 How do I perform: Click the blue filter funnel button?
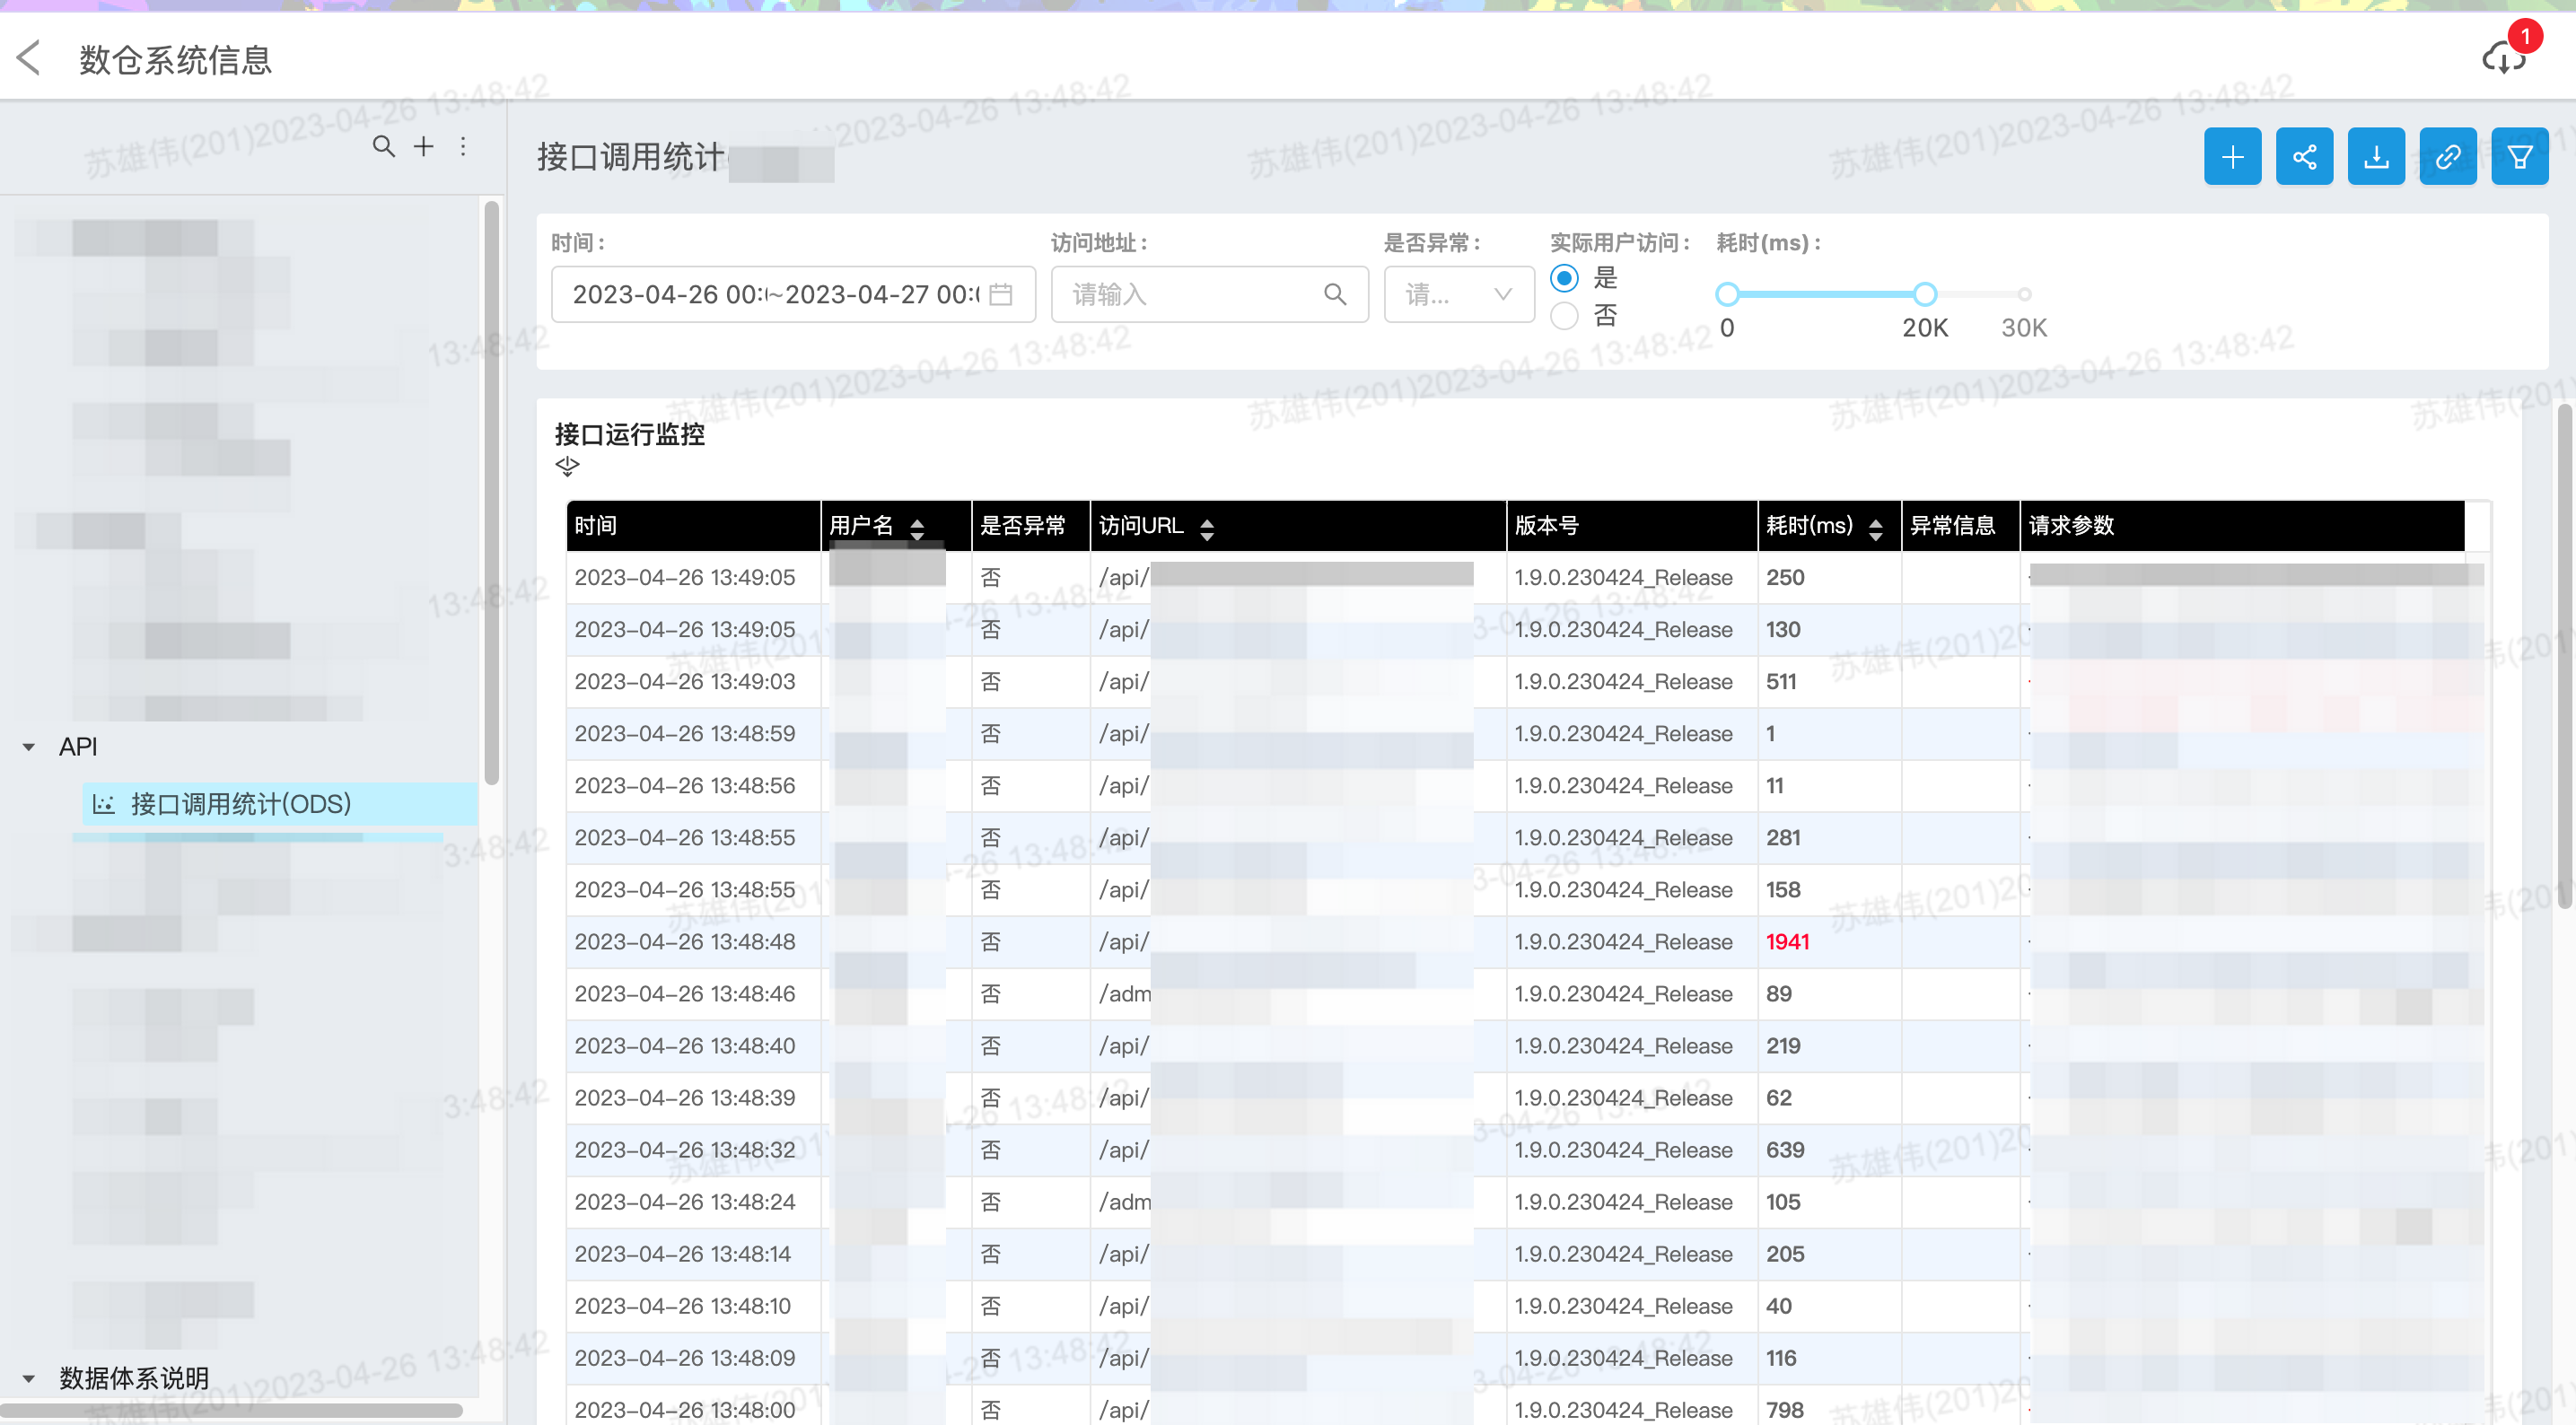2519,157
